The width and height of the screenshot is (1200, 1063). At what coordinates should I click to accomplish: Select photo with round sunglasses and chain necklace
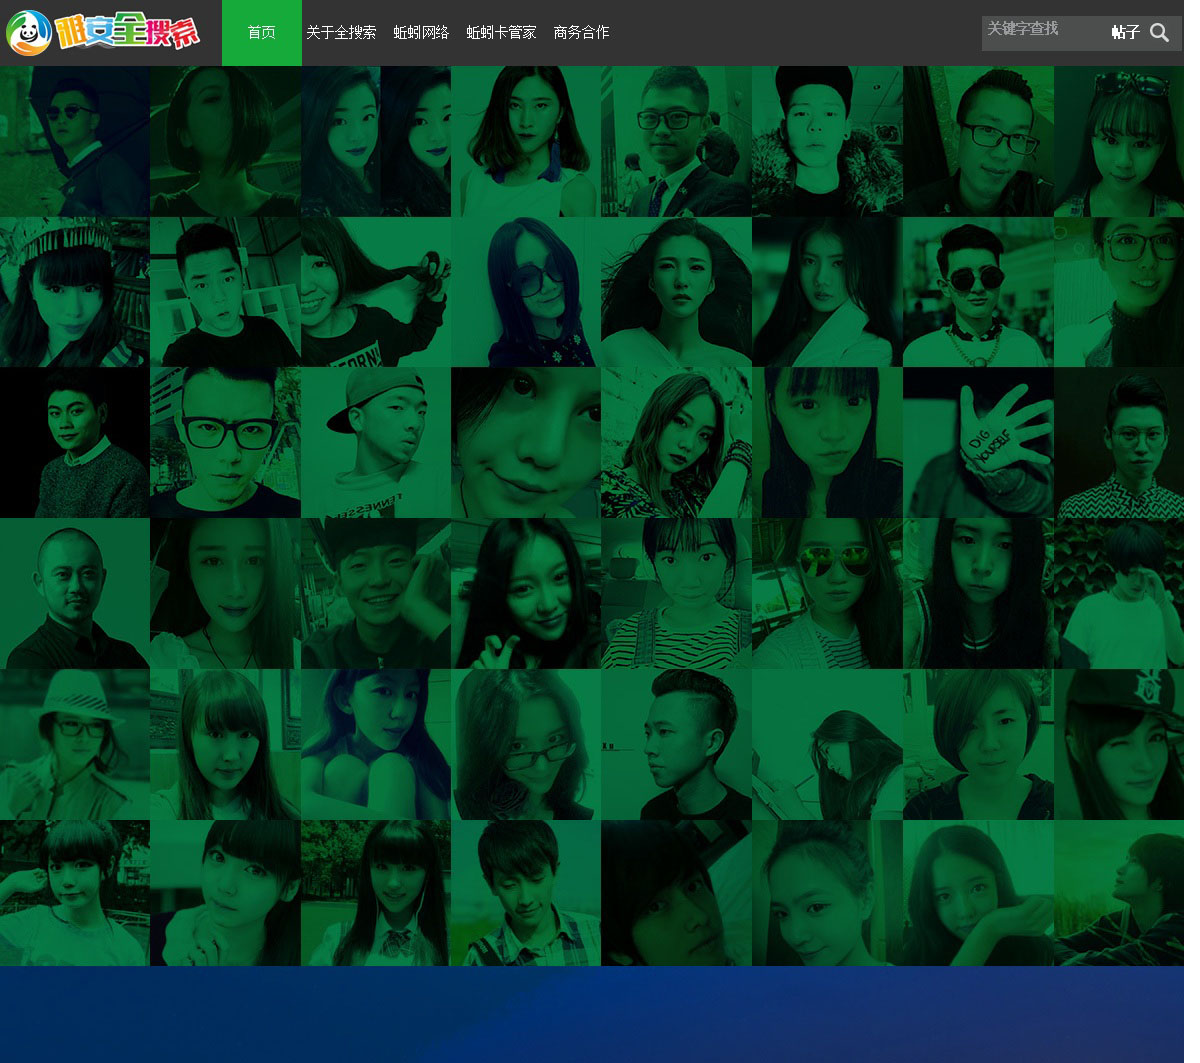pos(978,292)
